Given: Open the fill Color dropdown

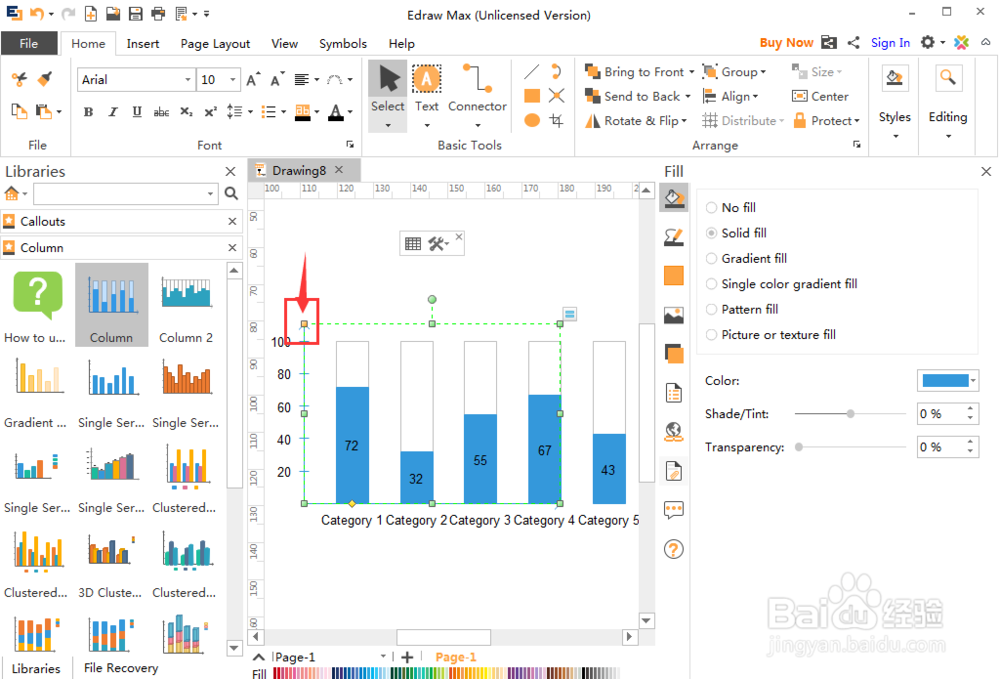Looking at the screenshot, I should click(973, 381).
